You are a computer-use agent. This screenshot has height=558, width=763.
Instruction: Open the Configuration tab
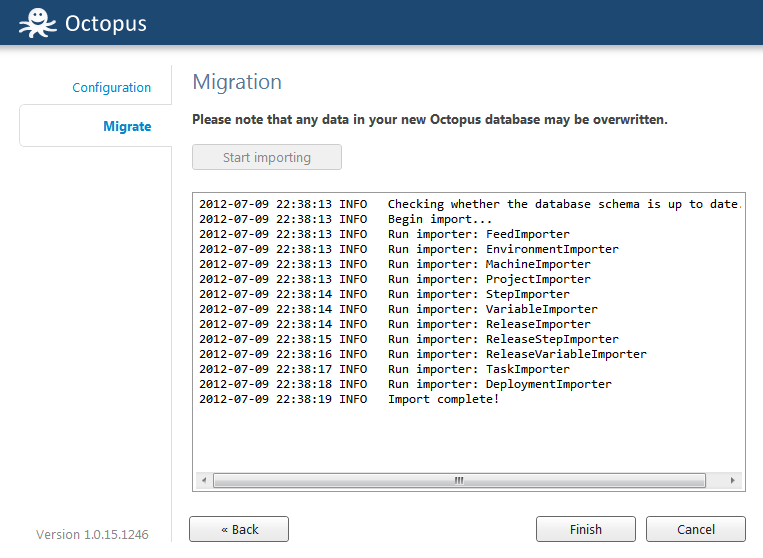pyautogui.click(x=111, y=88)
